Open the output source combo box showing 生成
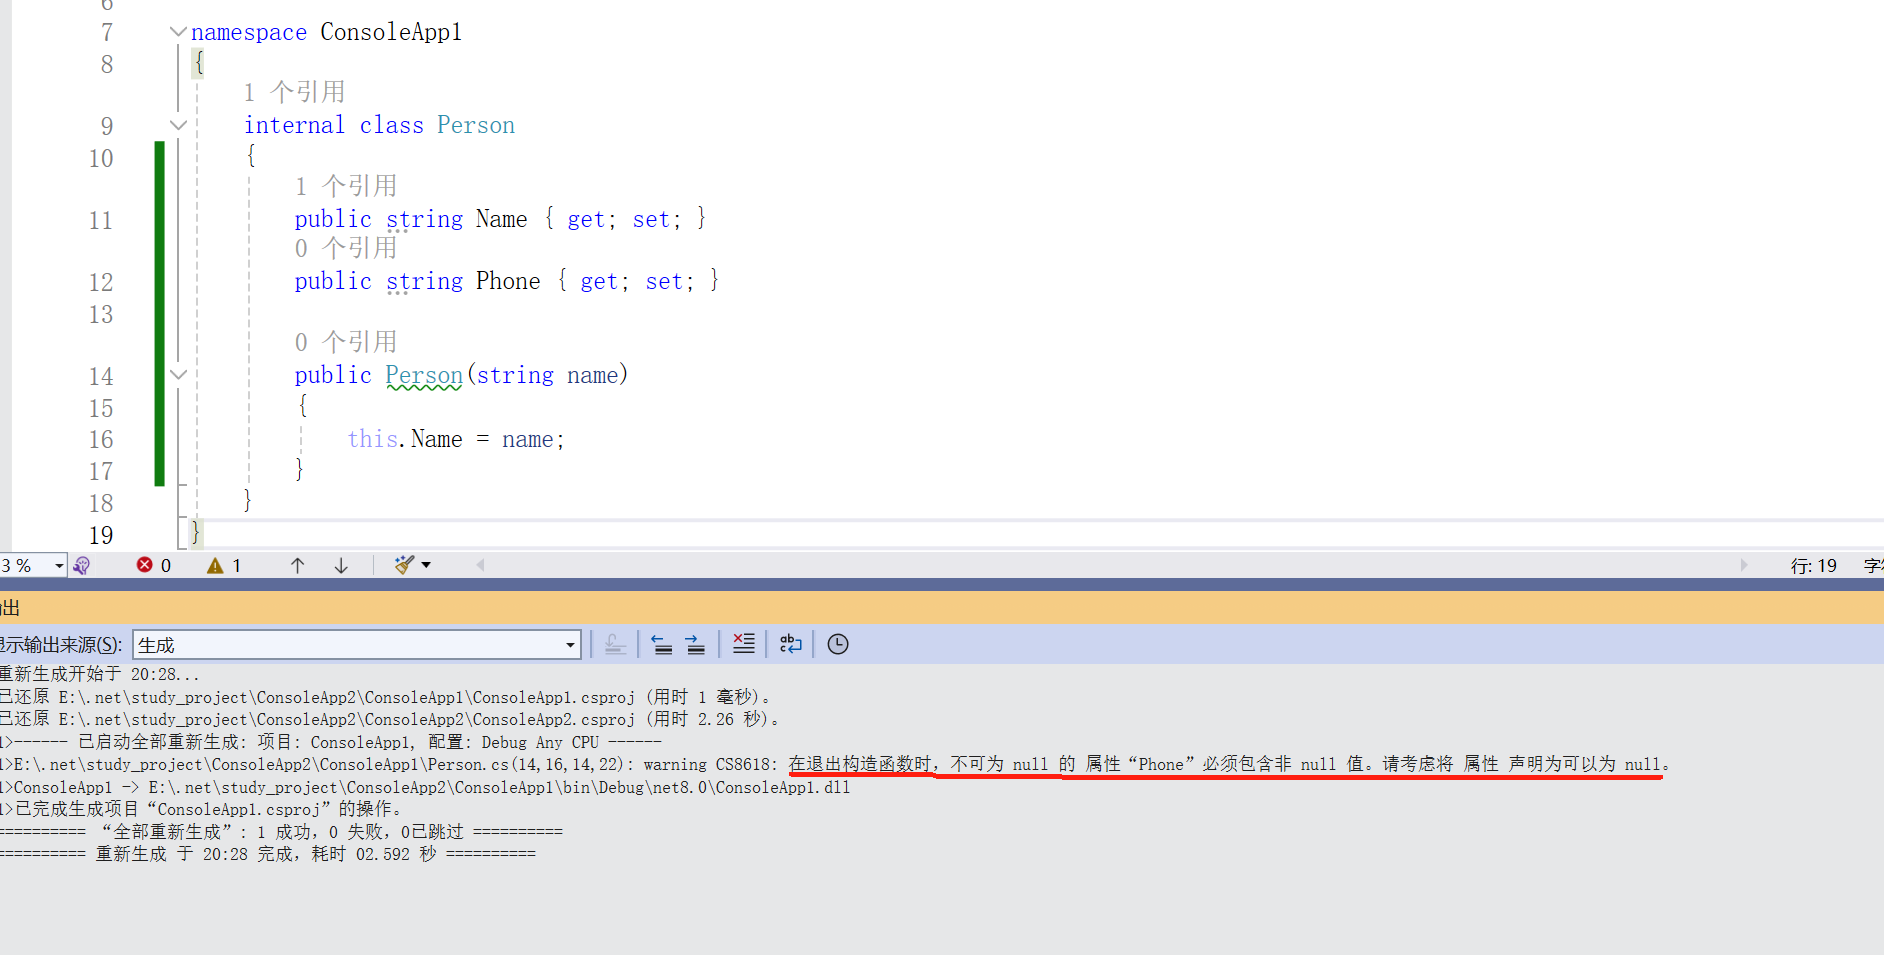 tap(356, 645)
